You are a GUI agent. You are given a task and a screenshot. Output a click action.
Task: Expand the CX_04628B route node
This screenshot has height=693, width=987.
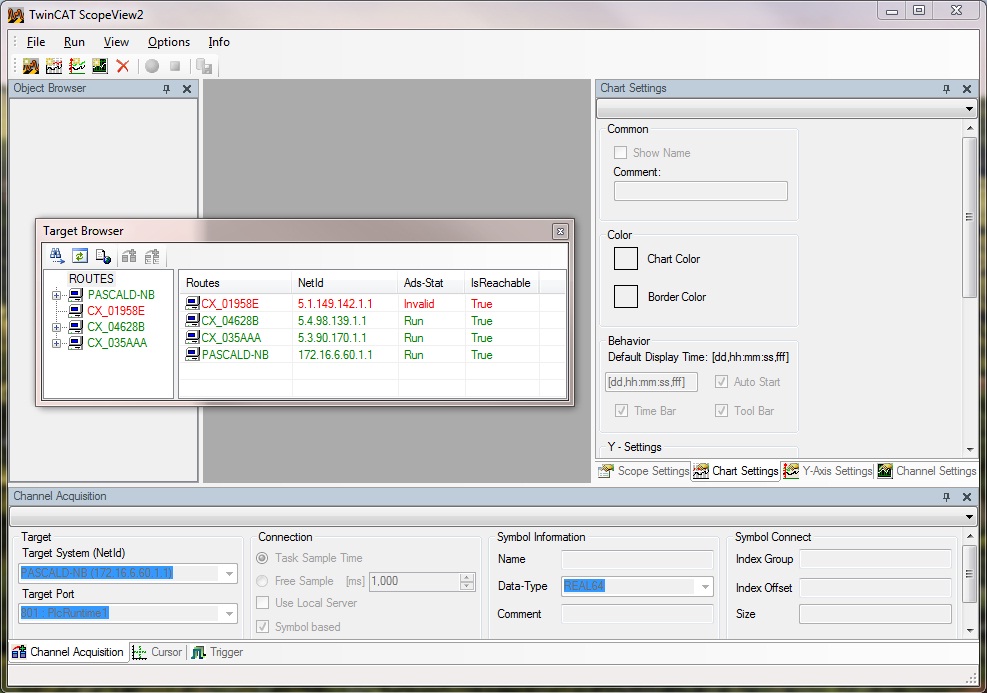click(x=57, y=327)
